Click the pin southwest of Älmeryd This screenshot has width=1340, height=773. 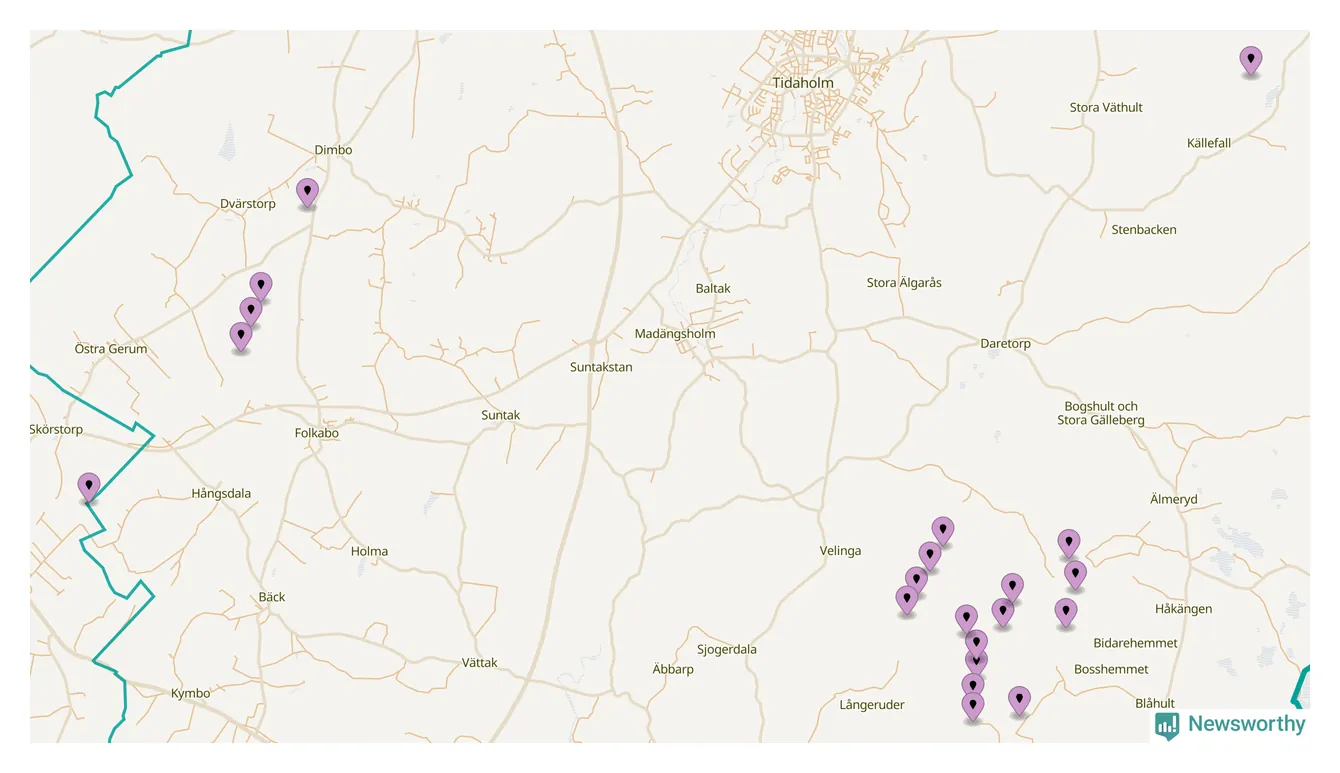[x=1069, y=543]
